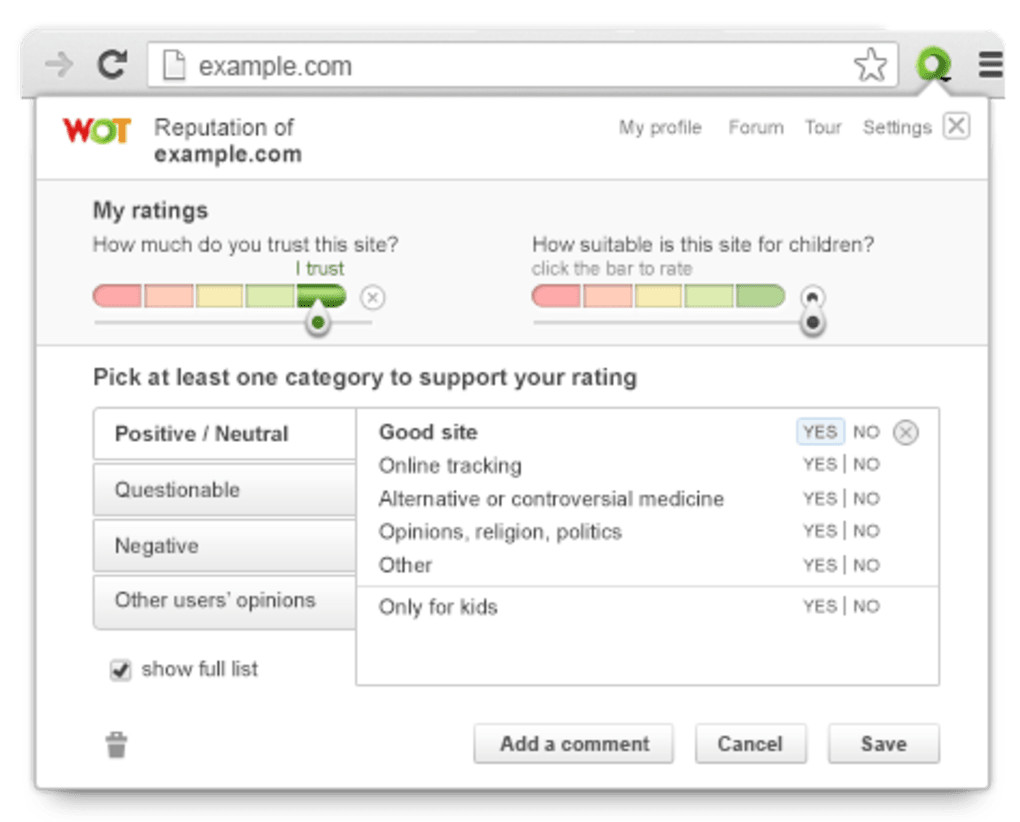
Task: Remove Good site category with circled X
Action: click(905, 432)
